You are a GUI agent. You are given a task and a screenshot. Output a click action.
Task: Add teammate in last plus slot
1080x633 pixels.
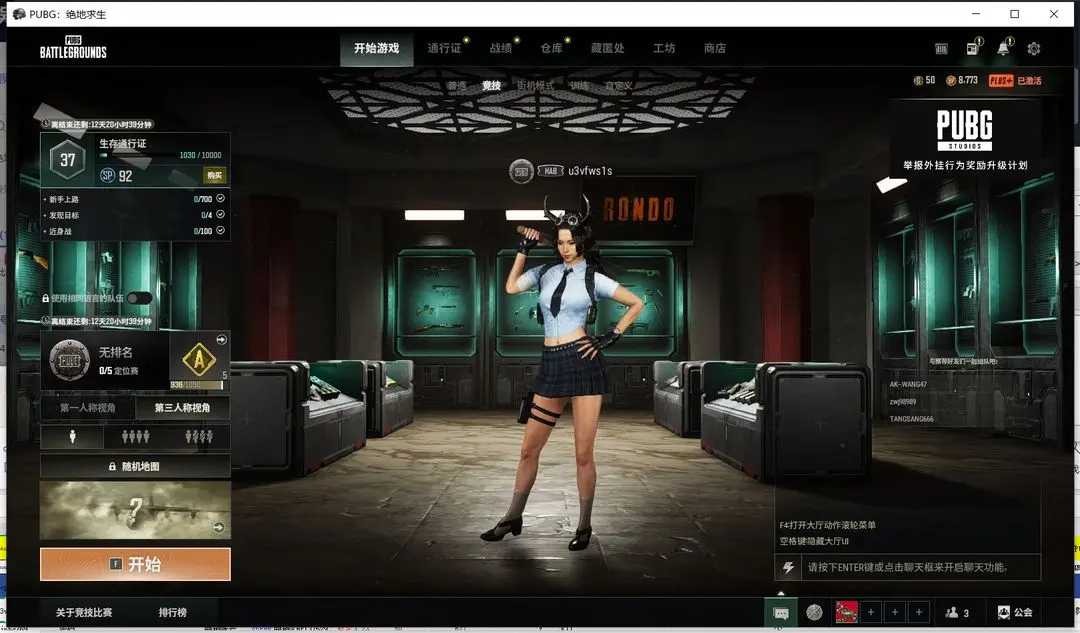919,612
